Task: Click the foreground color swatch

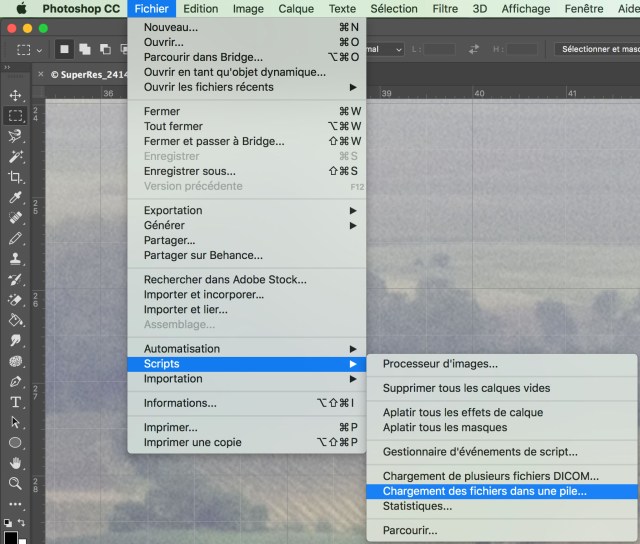Action: (x=10, y=537)
